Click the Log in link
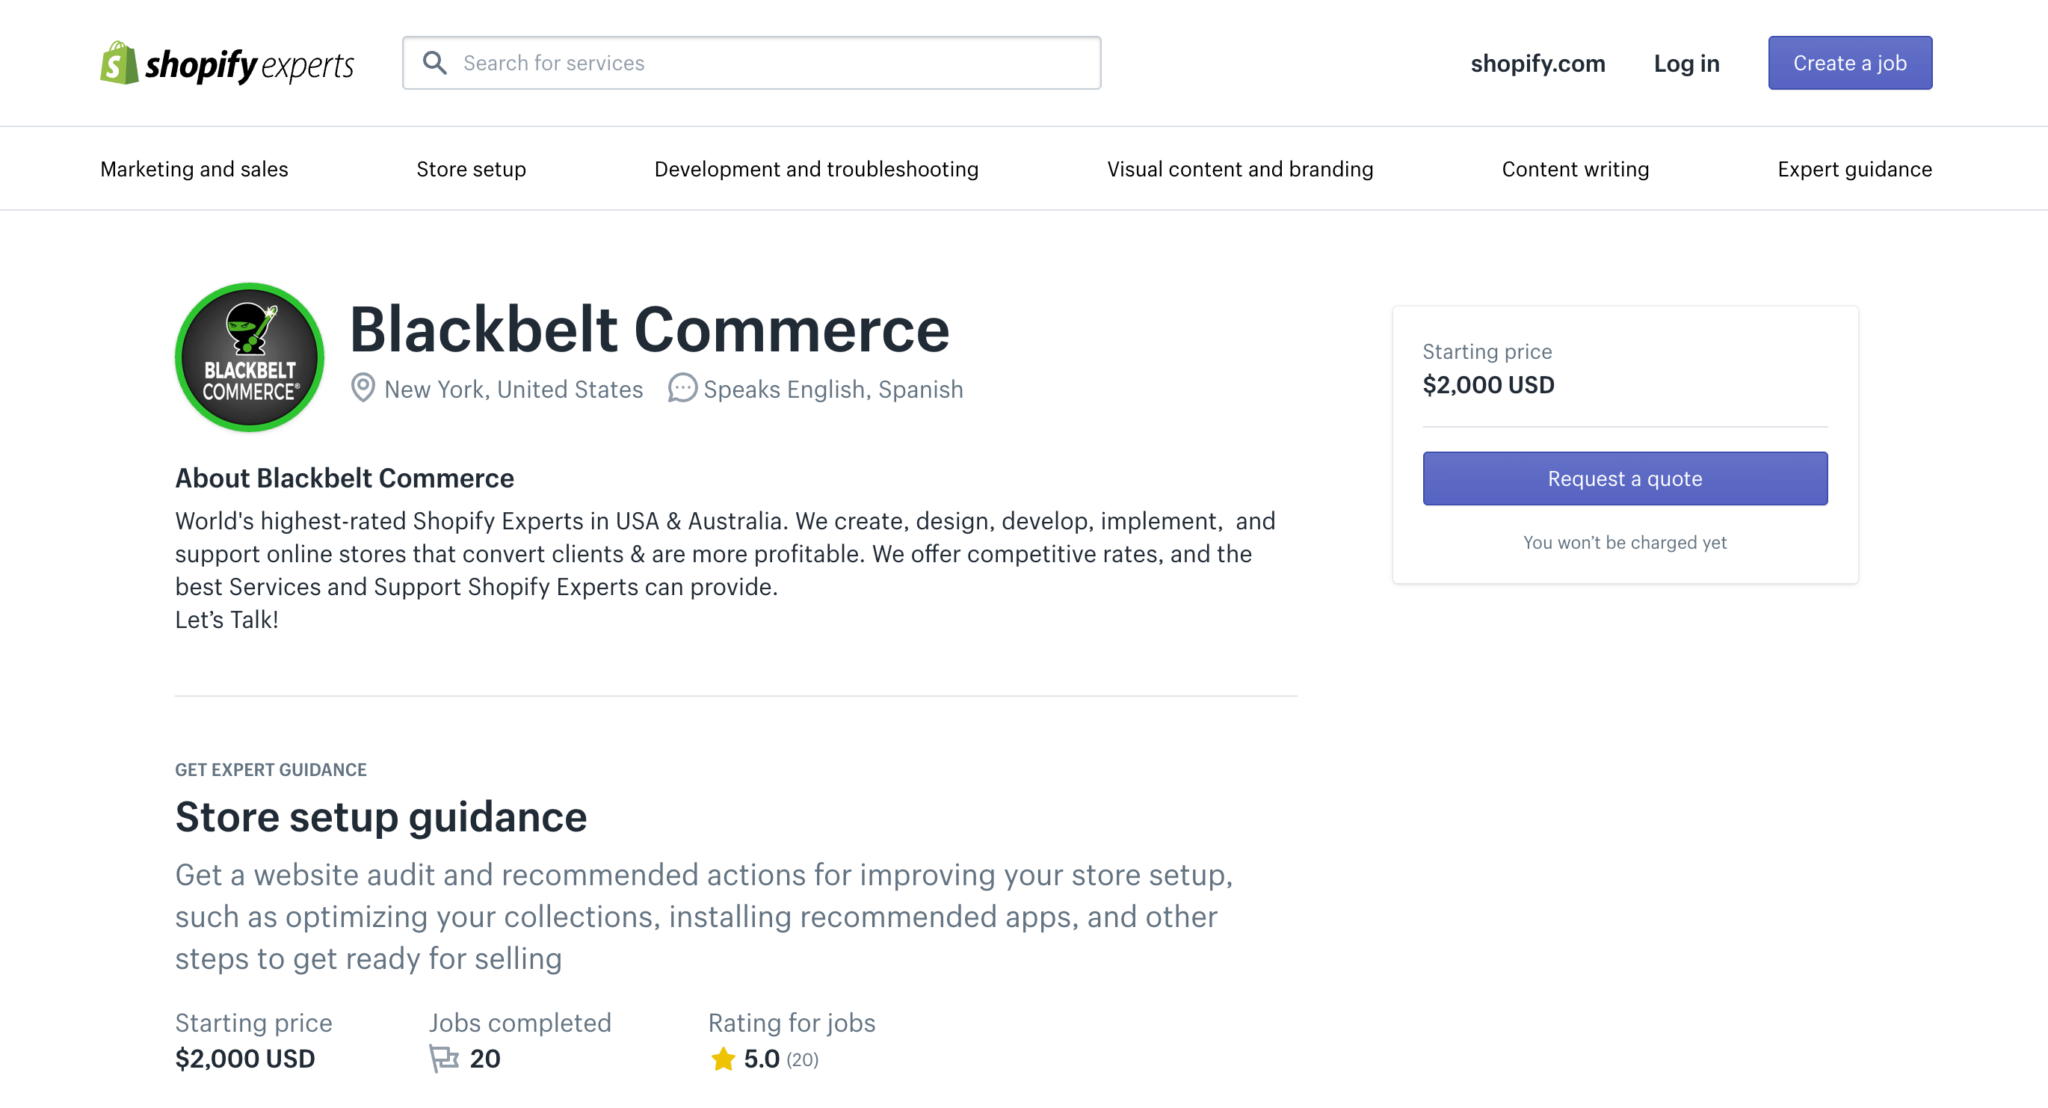The width and height of the screenshot is (2048, 1108). [1686, 63]
